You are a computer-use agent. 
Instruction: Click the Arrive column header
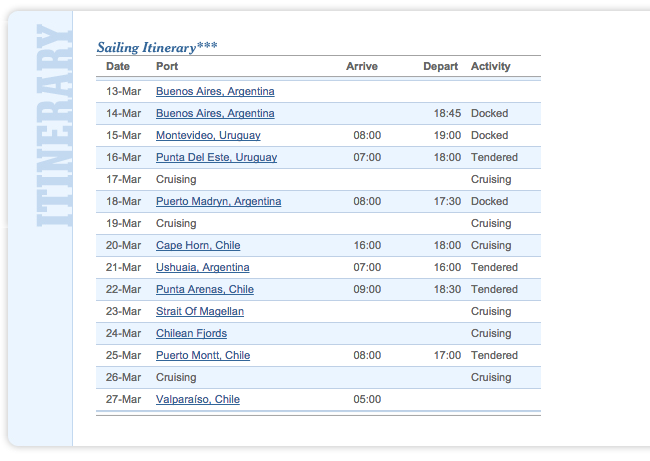point(362,67)
